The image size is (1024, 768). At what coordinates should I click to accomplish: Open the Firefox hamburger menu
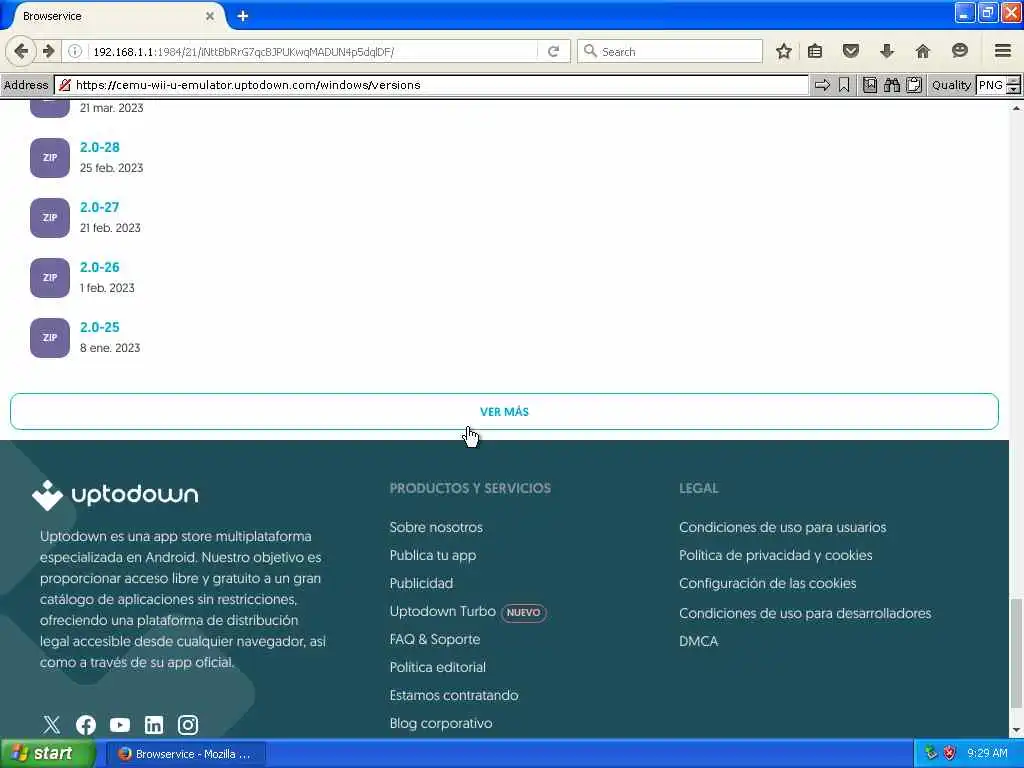point(1003,51)
